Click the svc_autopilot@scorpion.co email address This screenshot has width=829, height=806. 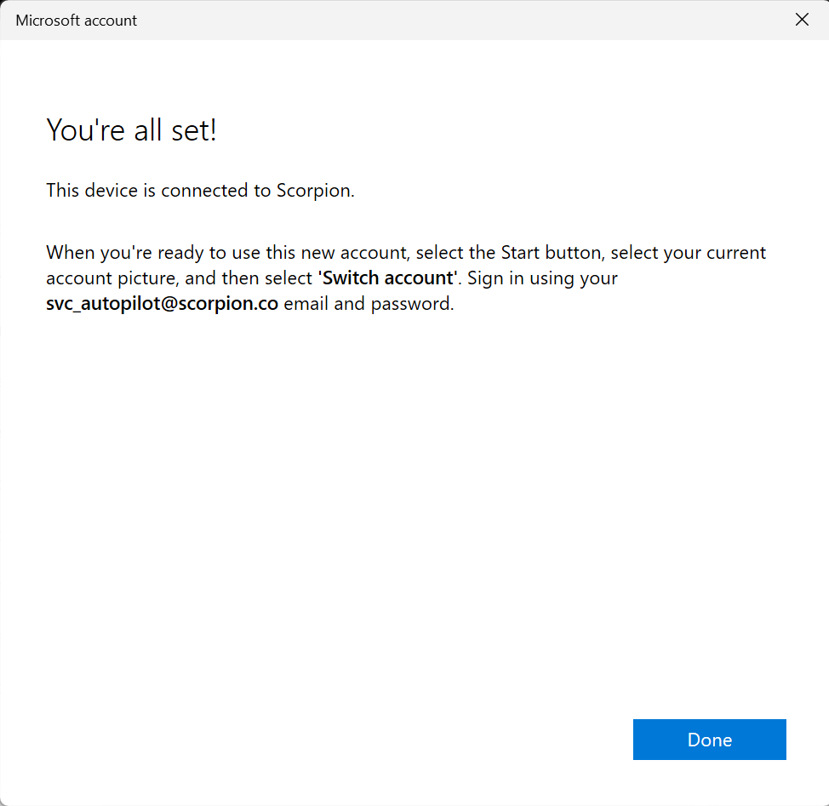tap(162, 304)
